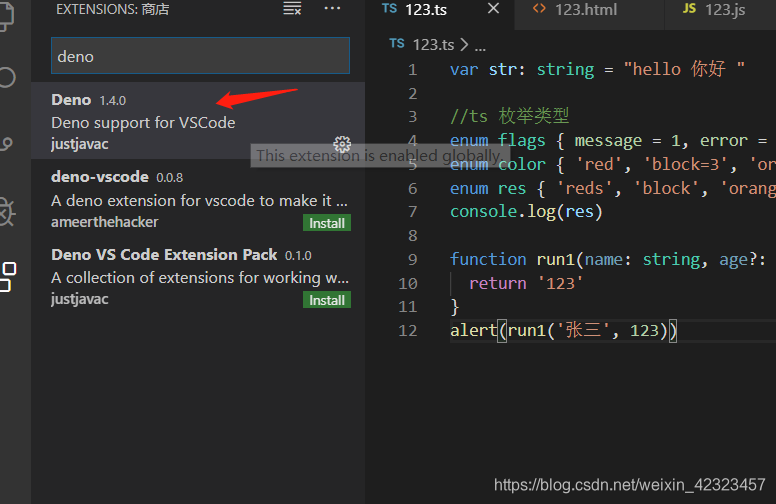Open Source Control view in activity bar
Screen dimensions: 776x504
click(x=7, y=144)
